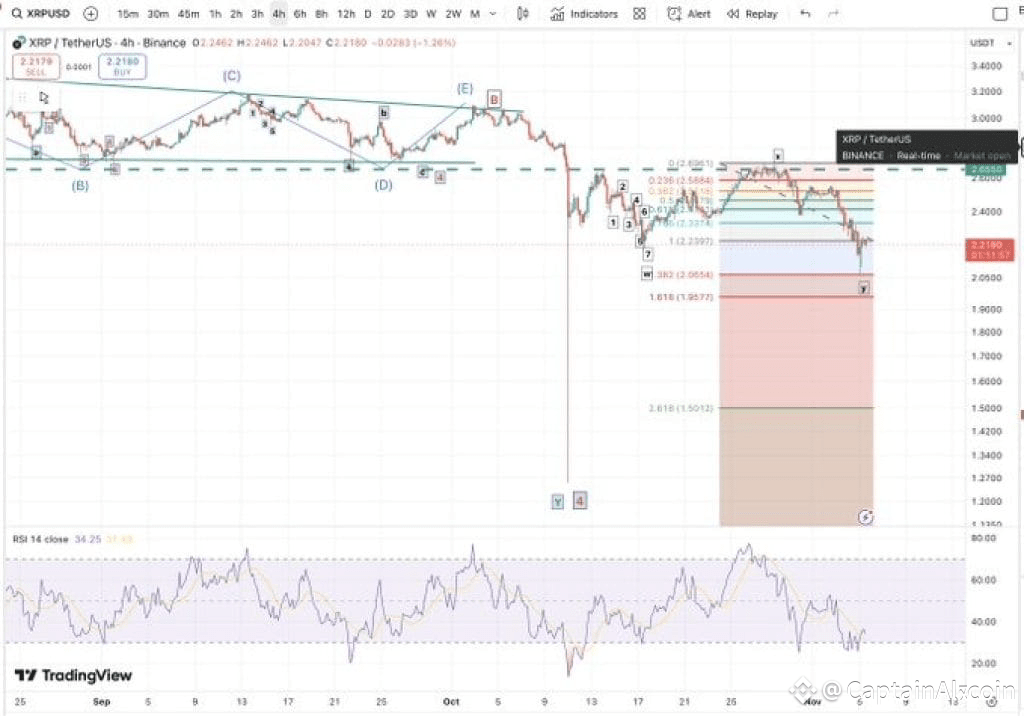Click the lightning go-to-realtime icon on chart
The width and height of the screenshot is (1024, 716).
[x=865, y=517]
